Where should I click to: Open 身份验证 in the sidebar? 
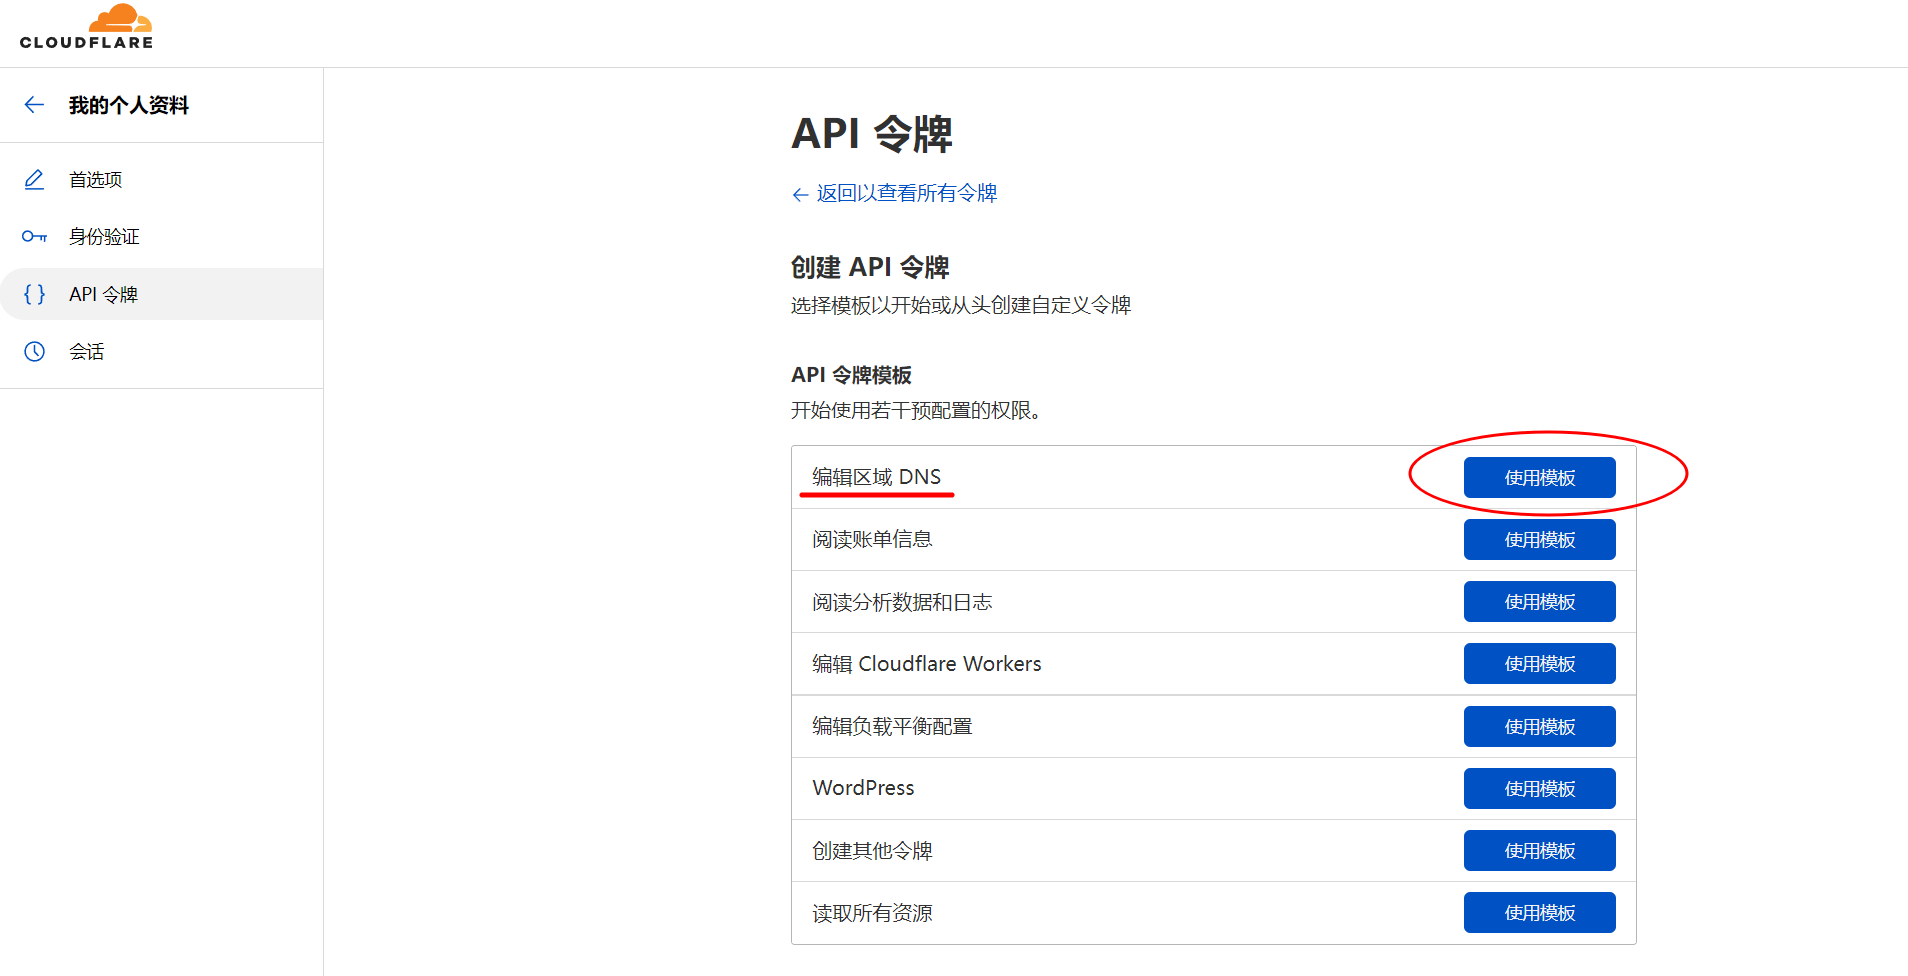point(104,237)
